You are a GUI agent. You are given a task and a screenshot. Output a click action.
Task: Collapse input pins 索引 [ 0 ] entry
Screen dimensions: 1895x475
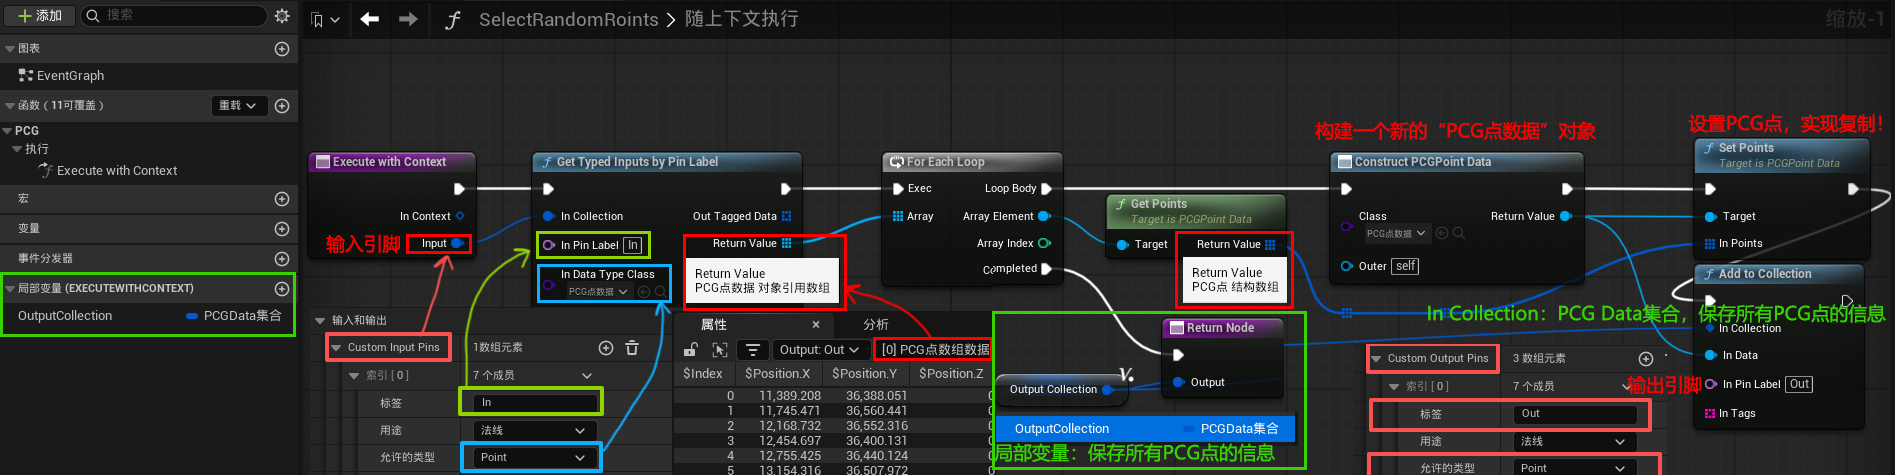coord(355,376)
